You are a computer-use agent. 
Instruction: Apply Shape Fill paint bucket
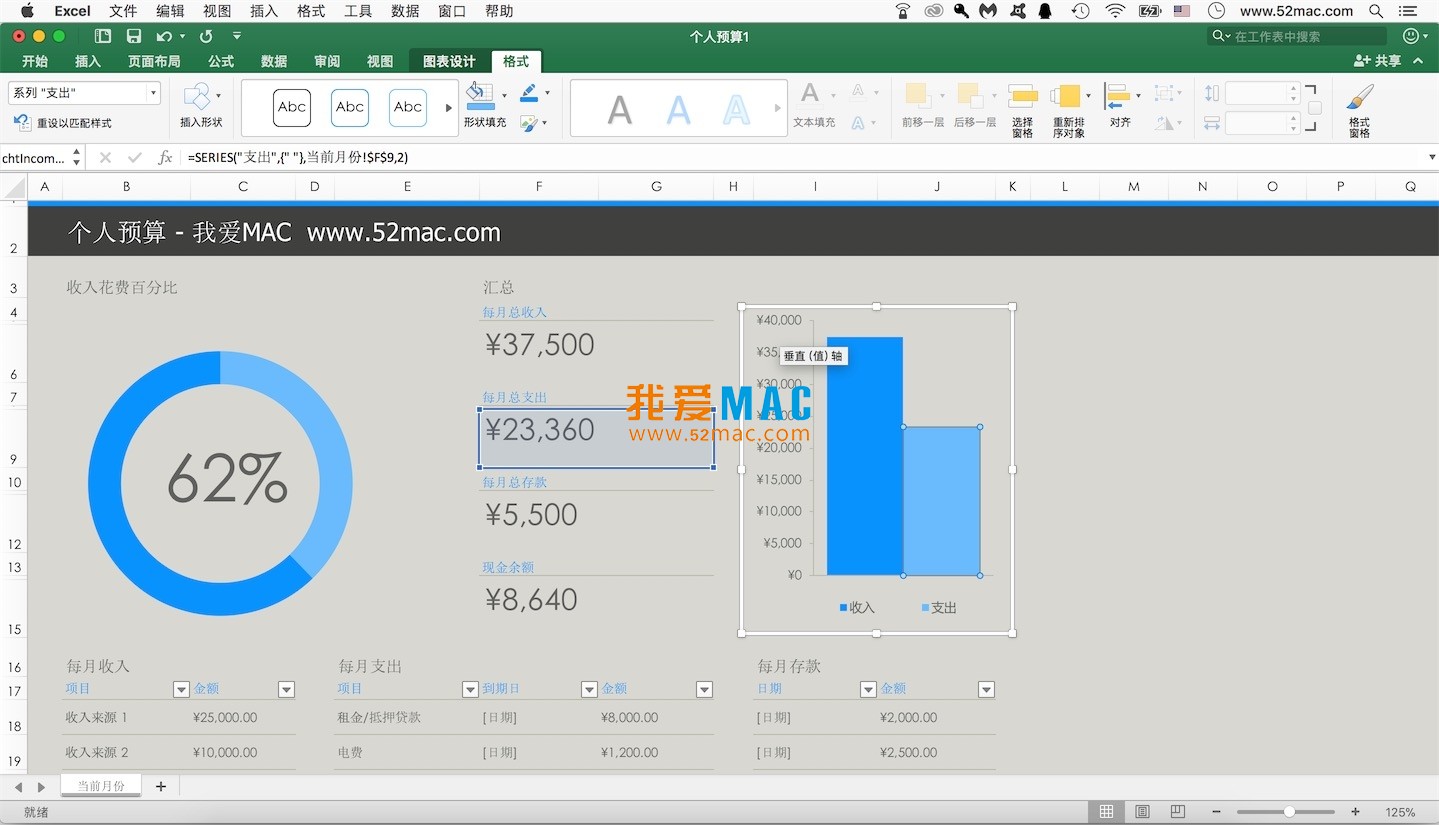[481, 95]
